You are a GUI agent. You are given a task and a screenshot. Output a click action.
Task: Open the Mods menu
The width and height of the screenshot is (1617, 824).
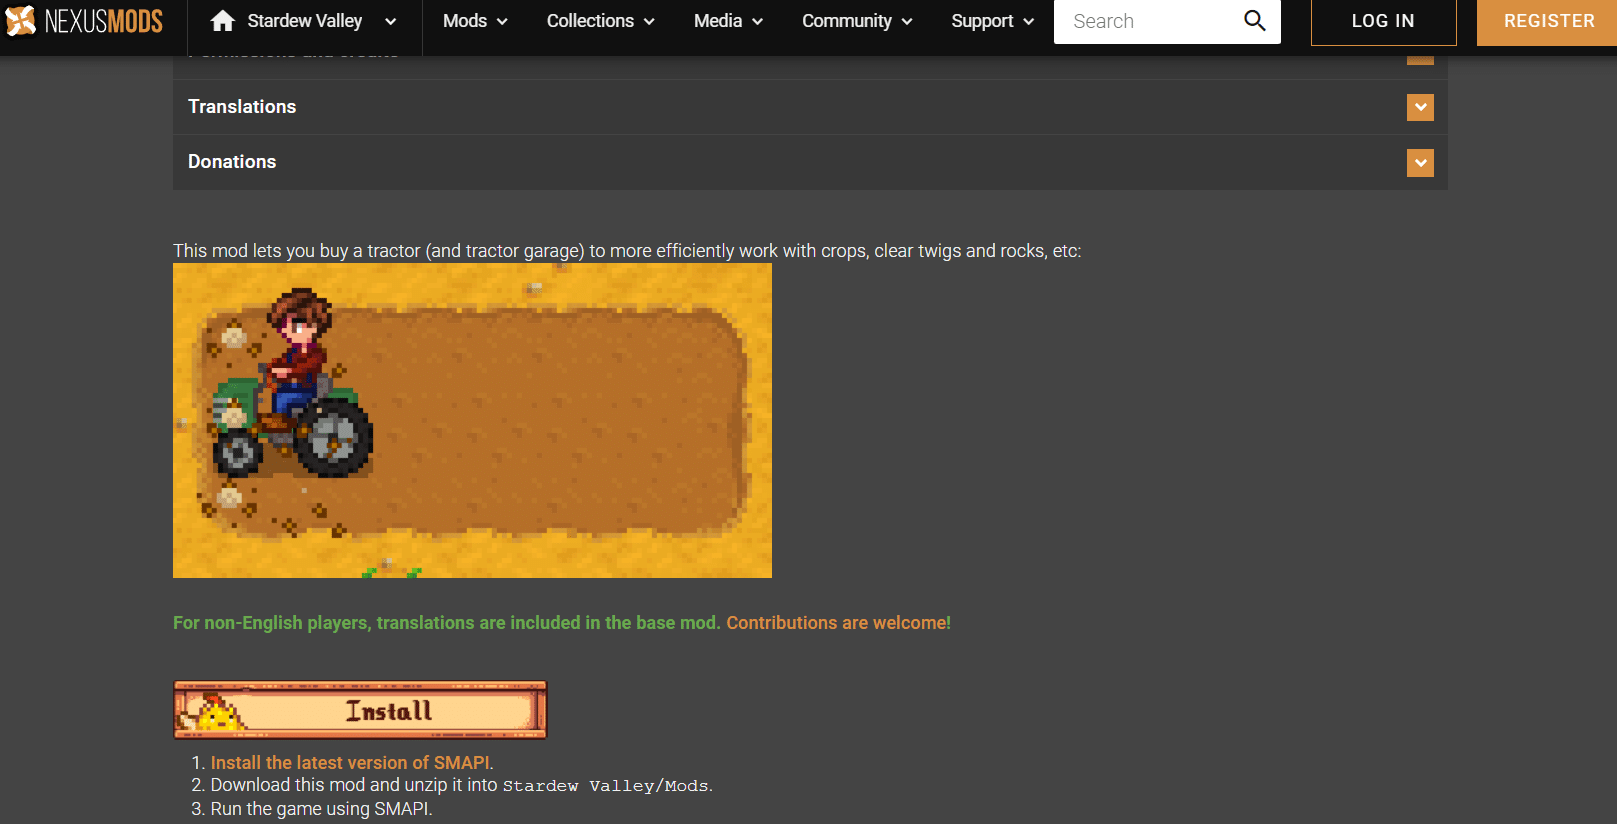pos(475,21)
